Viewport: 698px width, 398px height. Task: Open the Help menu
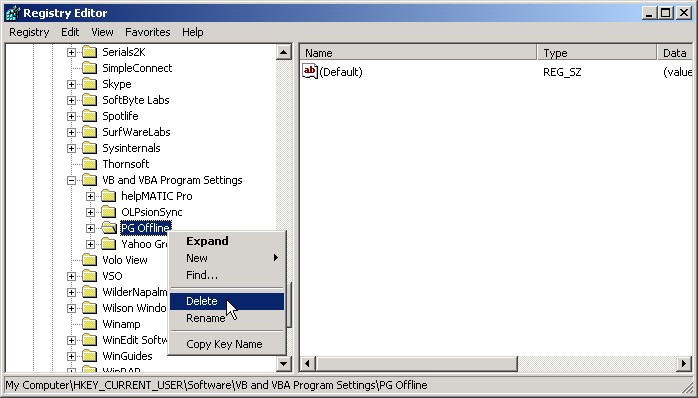193,32
